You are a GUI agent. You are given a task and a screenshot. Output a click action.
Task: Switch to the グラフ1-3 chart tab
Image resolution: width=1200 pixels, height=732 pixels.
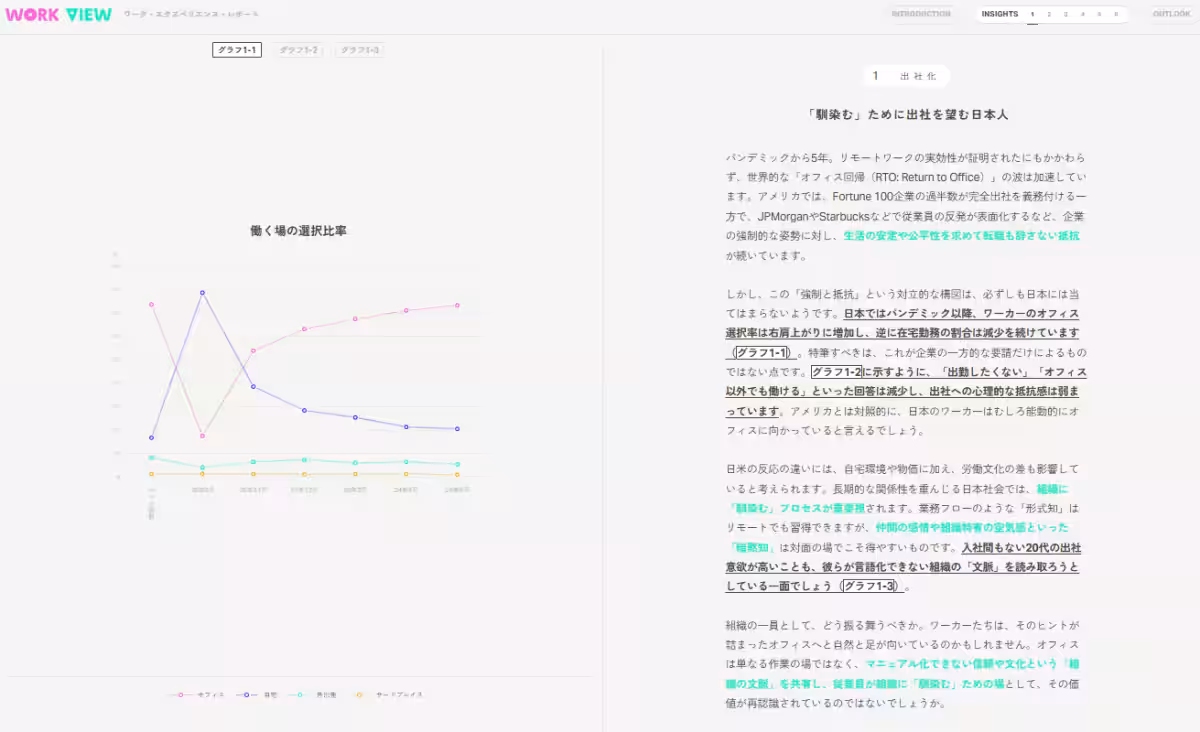[x=358, y=49]
